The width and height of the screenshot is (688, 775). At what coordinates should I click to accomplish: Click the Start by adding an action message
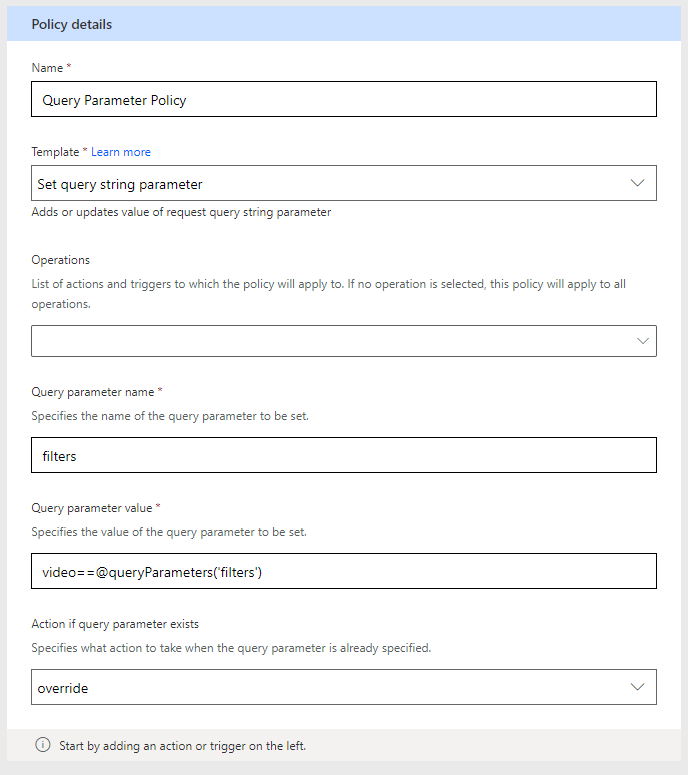[182, 746]
